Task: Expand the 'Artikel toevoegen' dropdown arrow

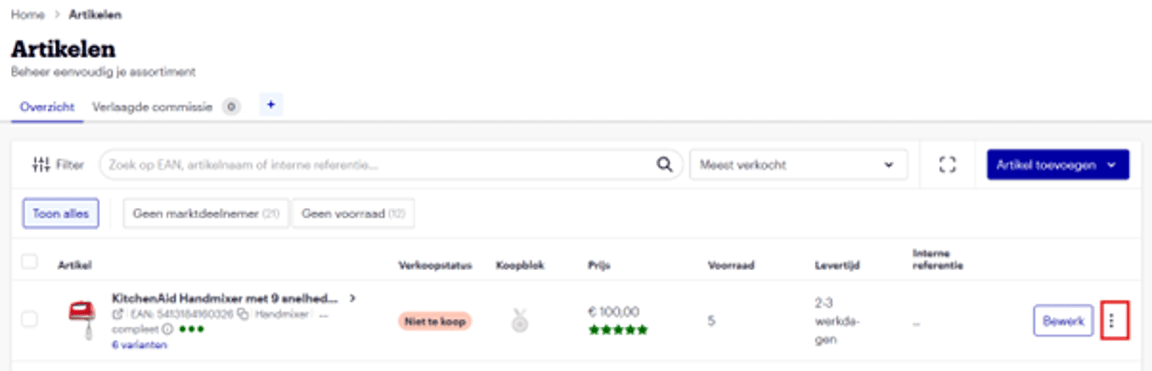Action: (1111, 165)
